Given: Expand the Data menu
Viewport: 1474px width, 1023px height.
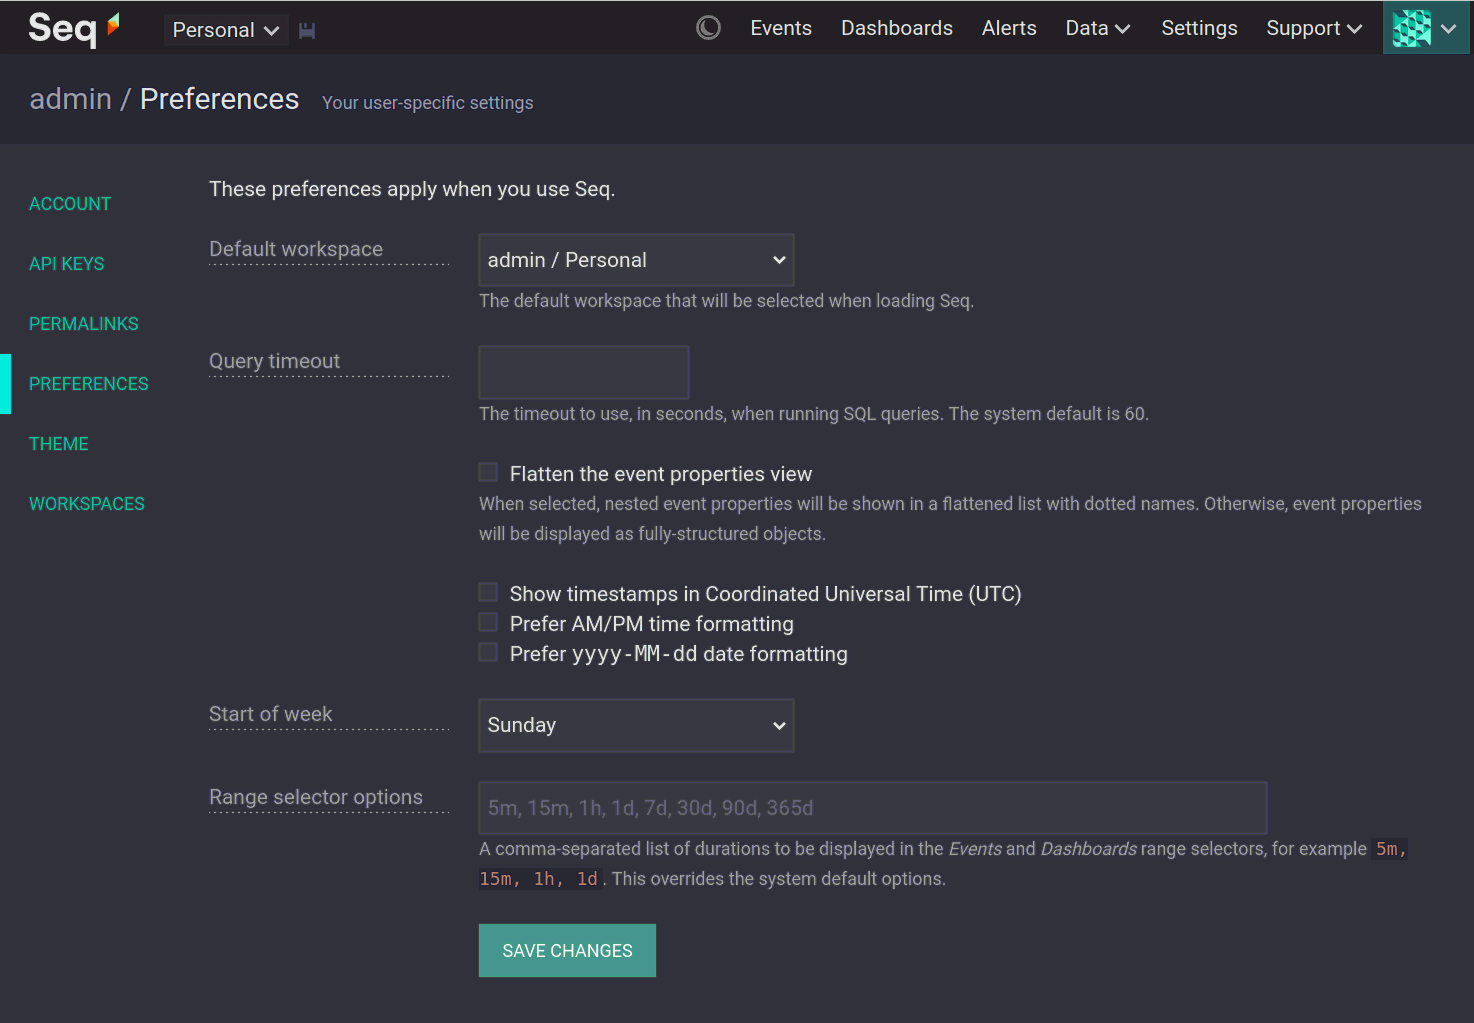Looking at the screenshot, I should click(x=1098, y=28).
